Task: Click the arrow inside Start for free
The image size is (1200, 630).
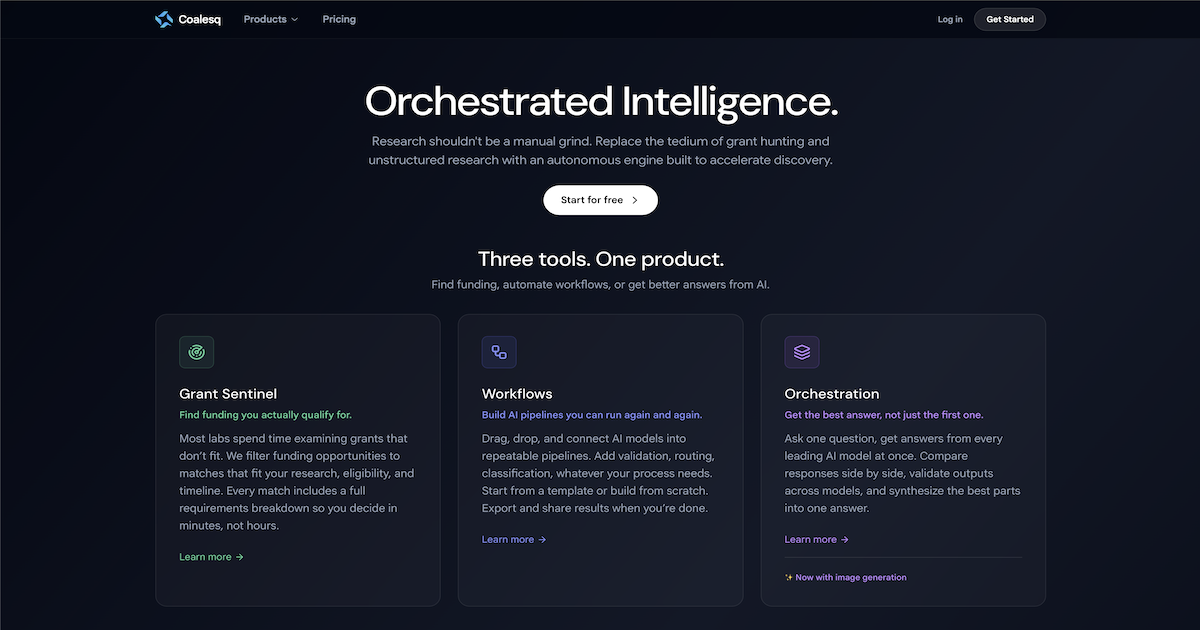Action: click(x=634, y=200)
